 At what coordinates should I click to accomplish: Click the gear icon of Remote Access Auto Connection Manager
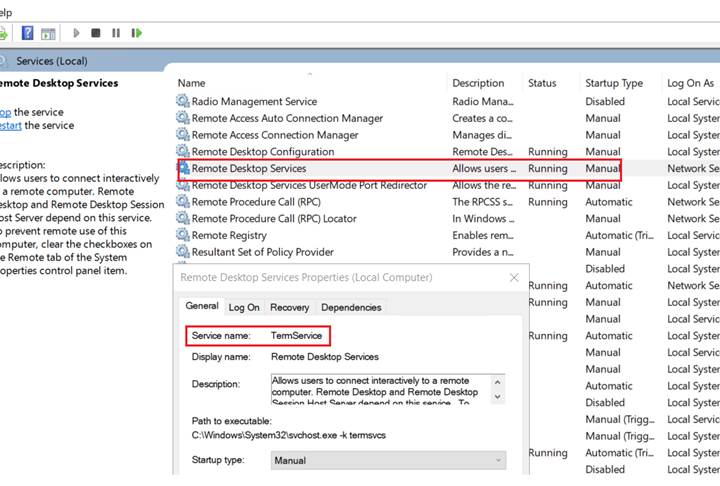[183, 118]
